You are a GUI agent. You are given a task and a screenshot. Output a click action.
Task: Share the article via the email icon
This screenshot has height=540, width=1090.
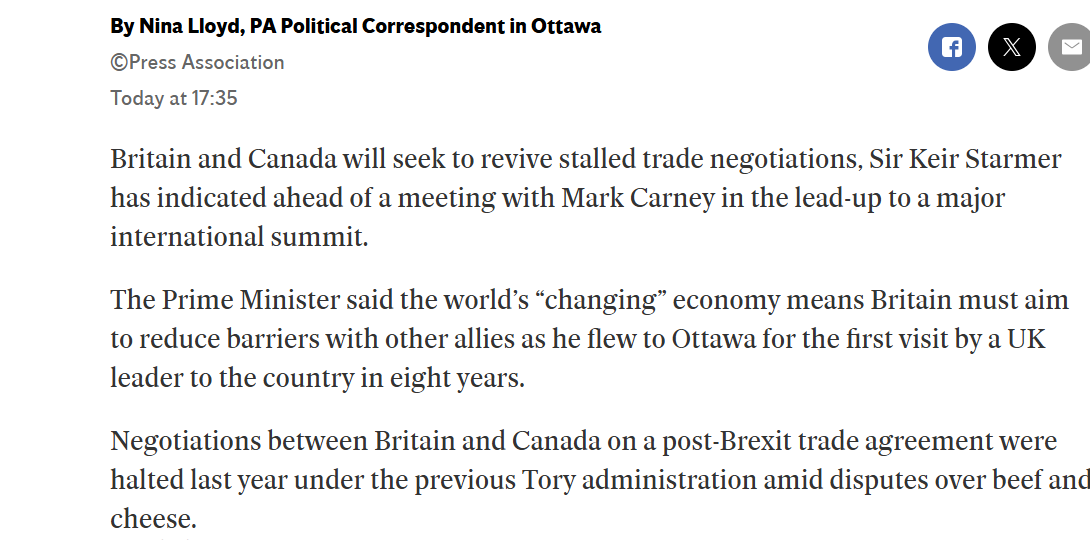coord(1069,47)
